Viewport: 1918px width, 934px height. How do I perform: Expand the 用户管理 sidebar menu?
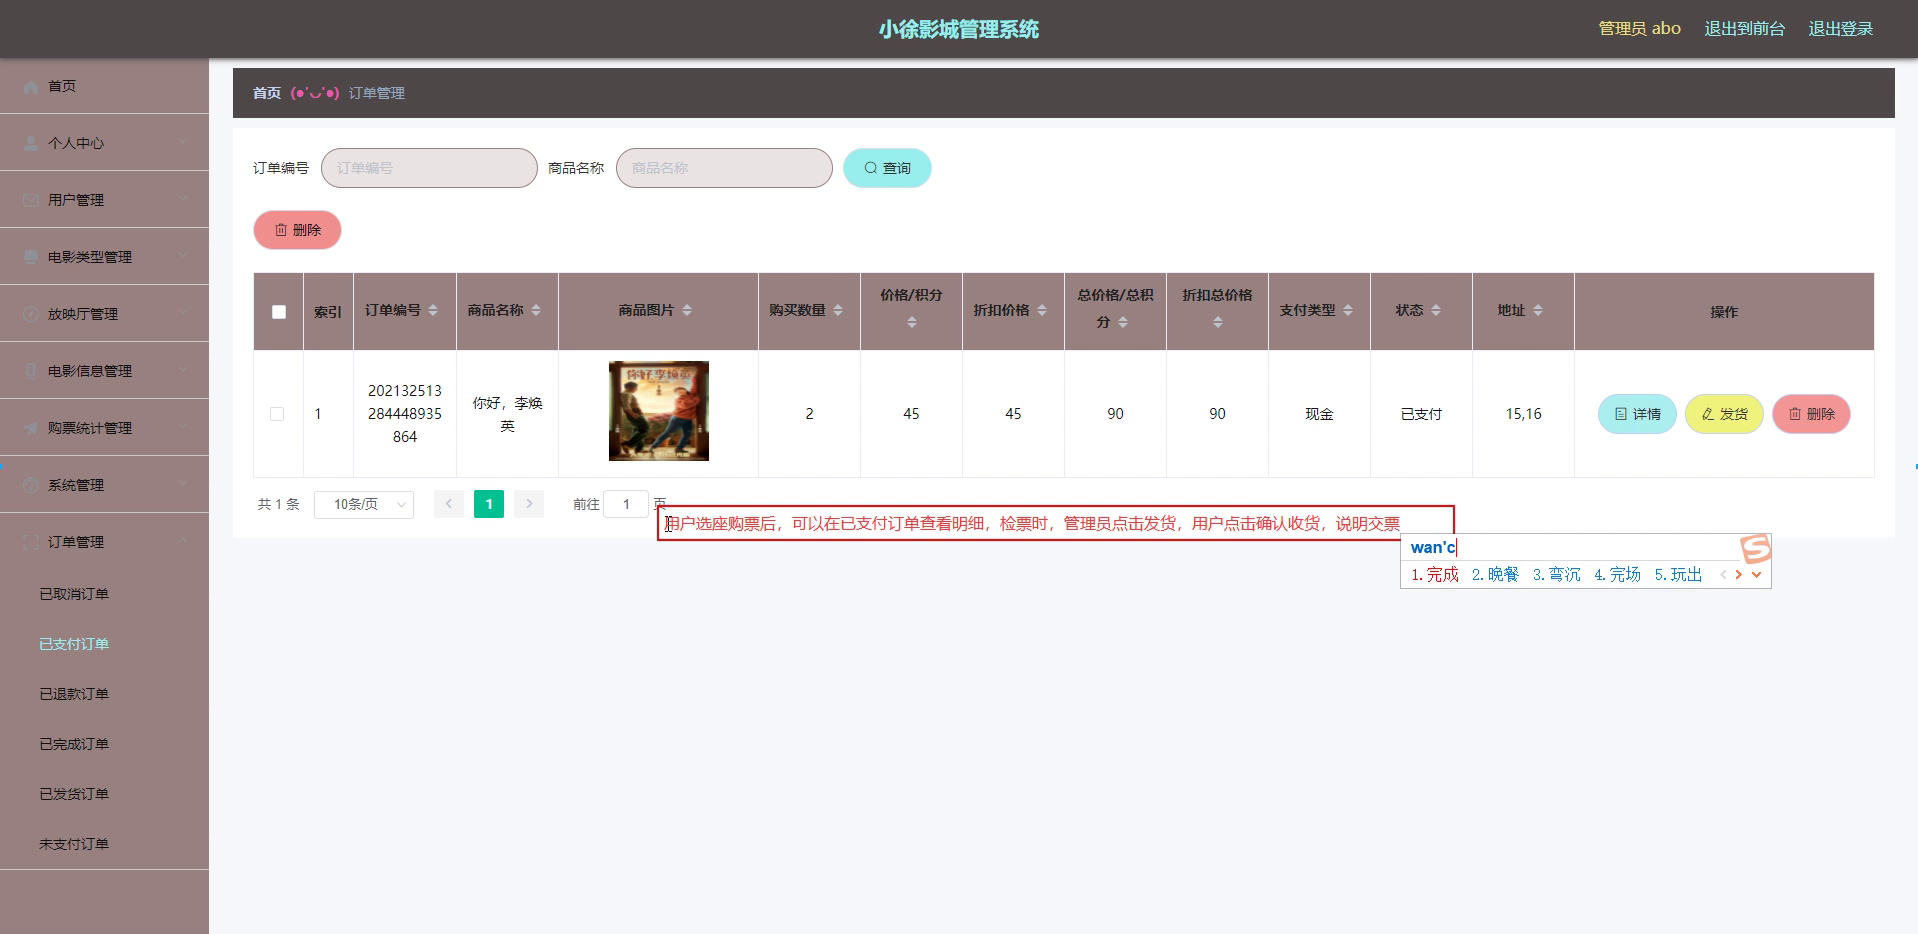point(183,200)
